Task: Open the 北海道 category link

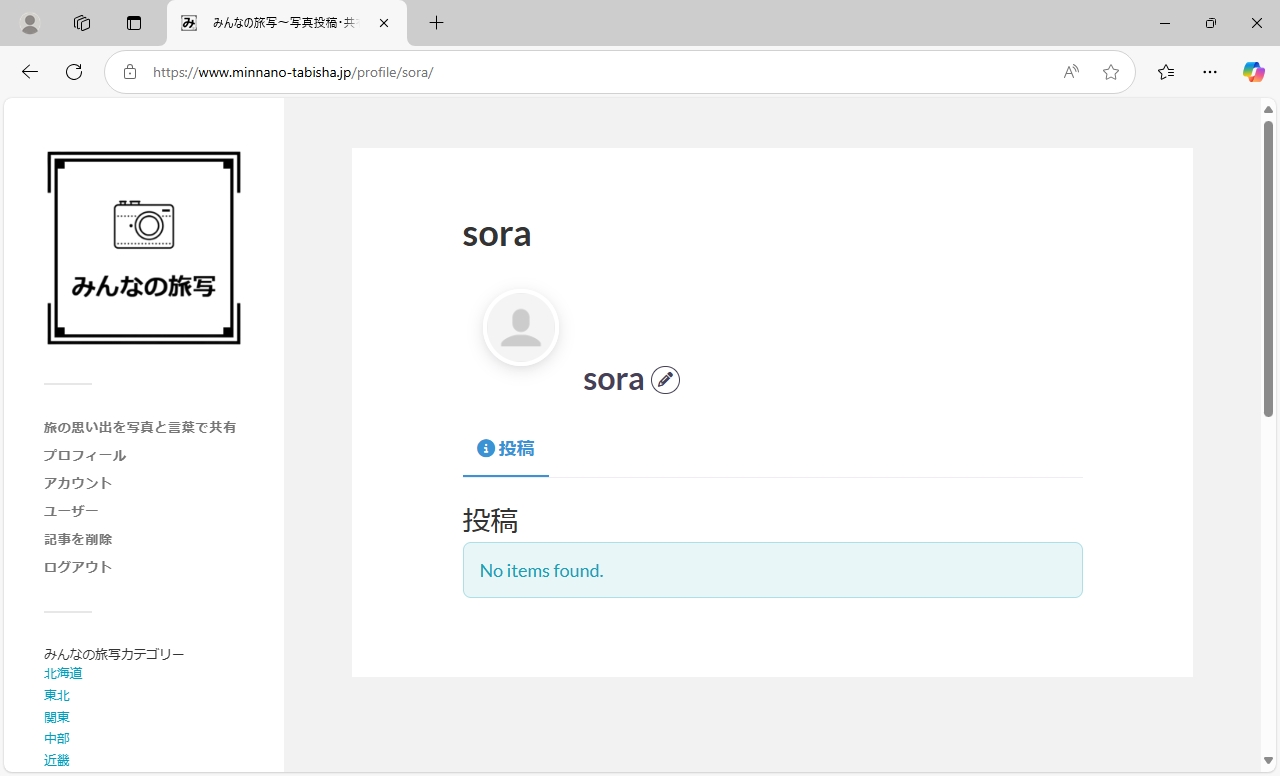Action: pyautogui.click(x=63, y=674)
